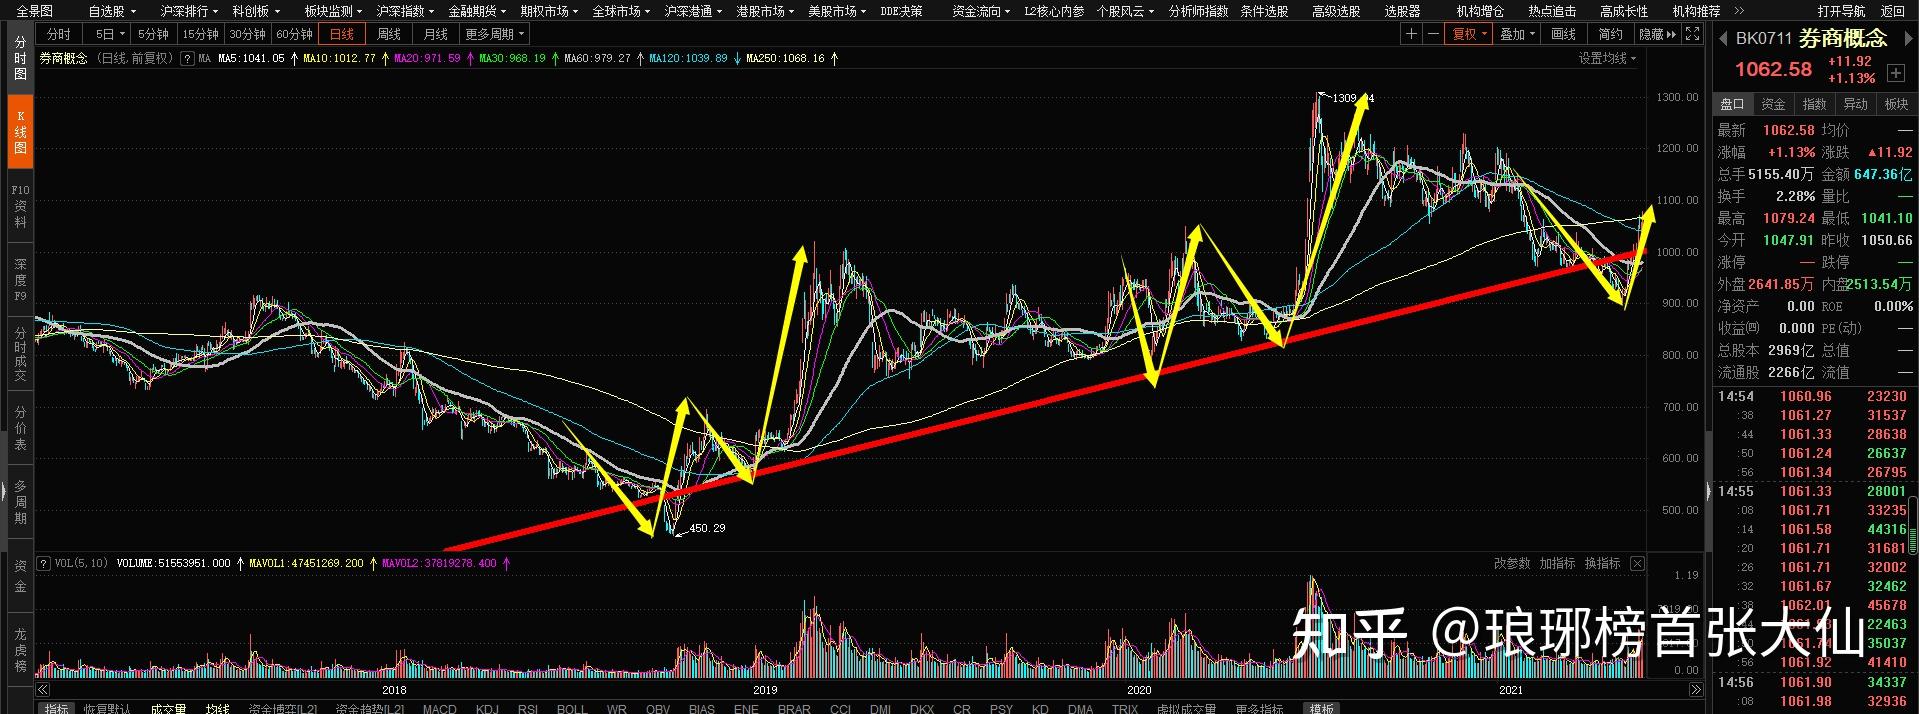Select K线图 sidebar view
The image size is (1919, 714).
pos(20,131)
